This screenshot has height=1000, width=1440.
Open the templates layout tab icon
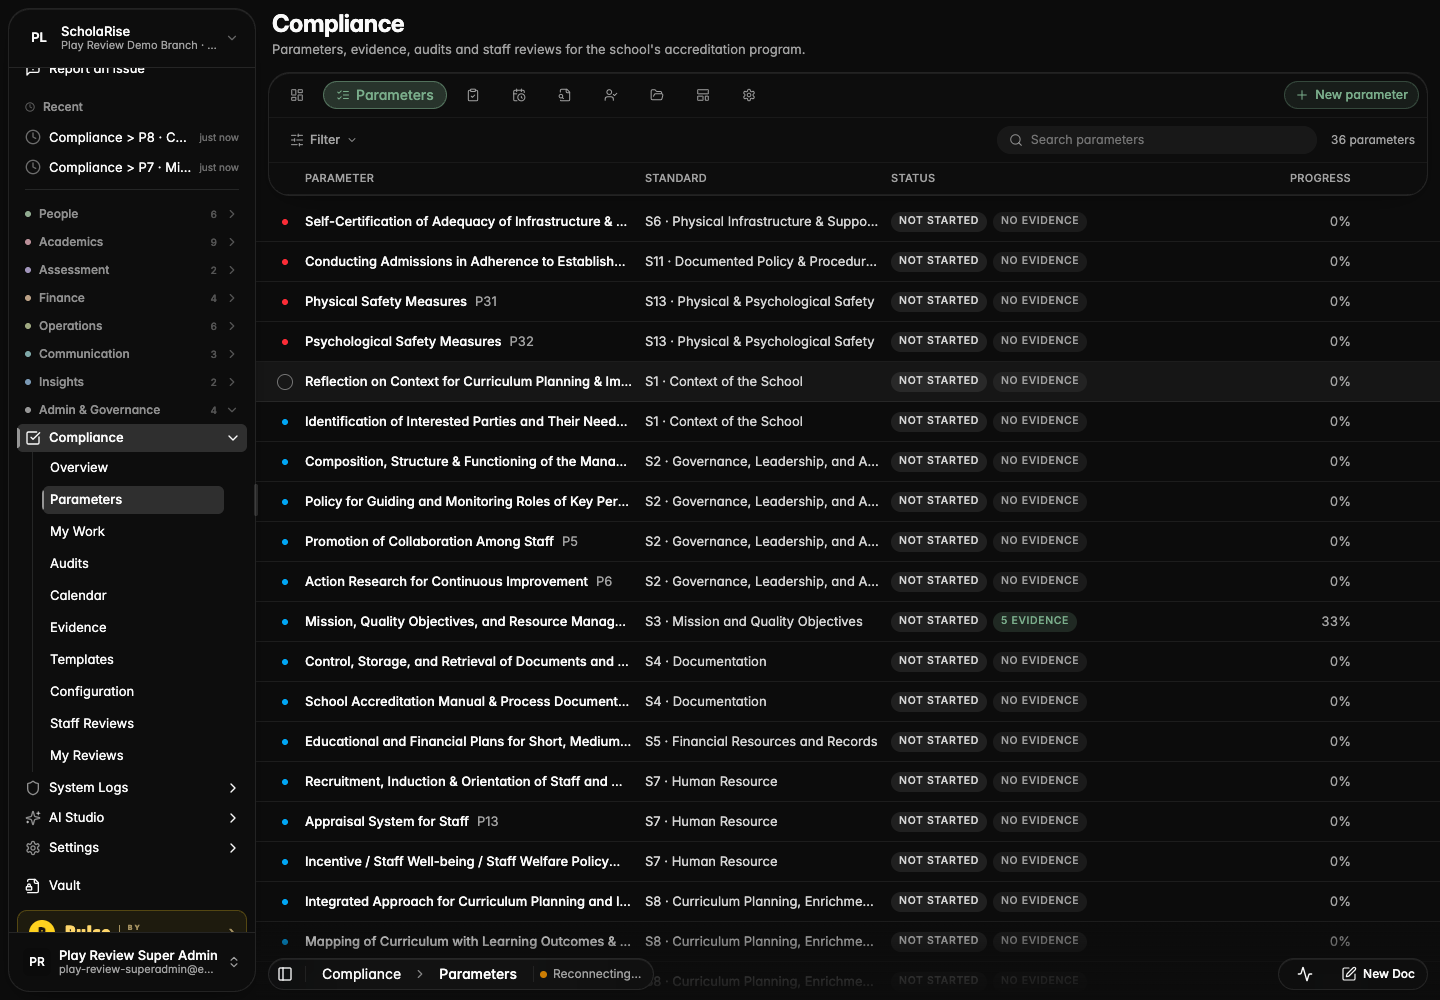point(703,95)
